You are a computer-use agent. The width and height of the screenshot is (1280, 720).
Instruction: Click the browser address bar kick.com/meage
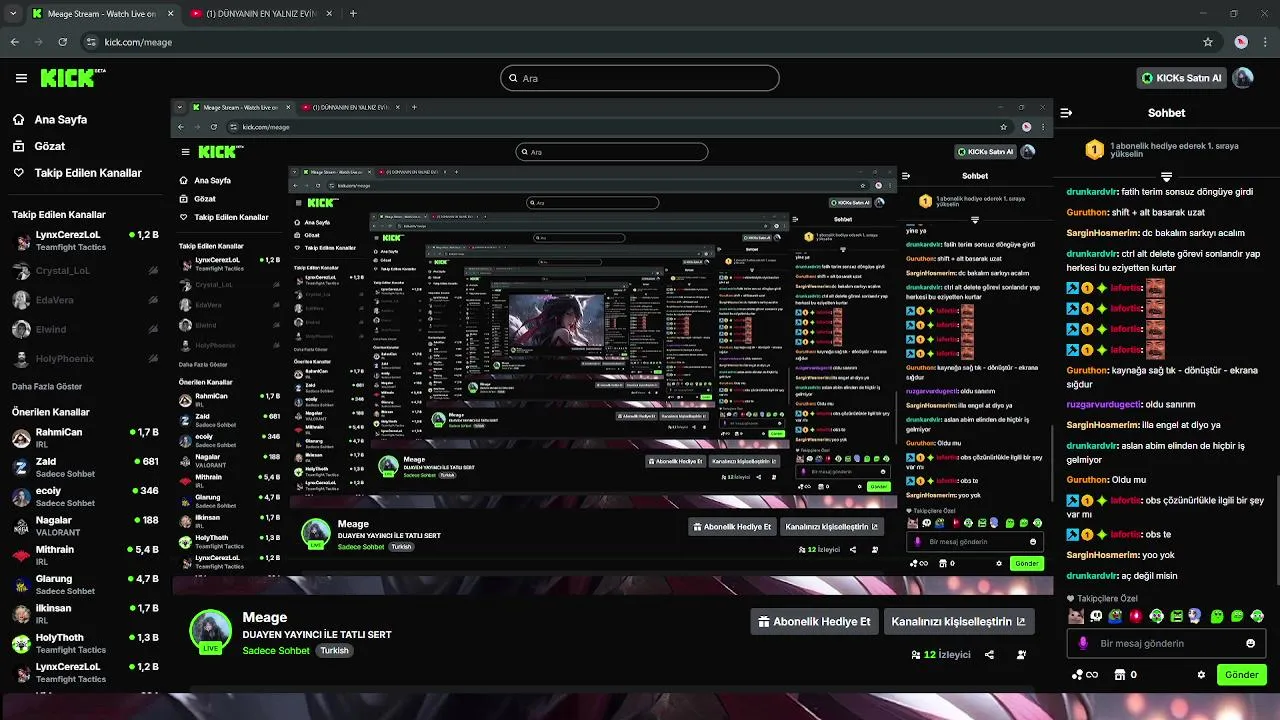[x=640, y=42]
